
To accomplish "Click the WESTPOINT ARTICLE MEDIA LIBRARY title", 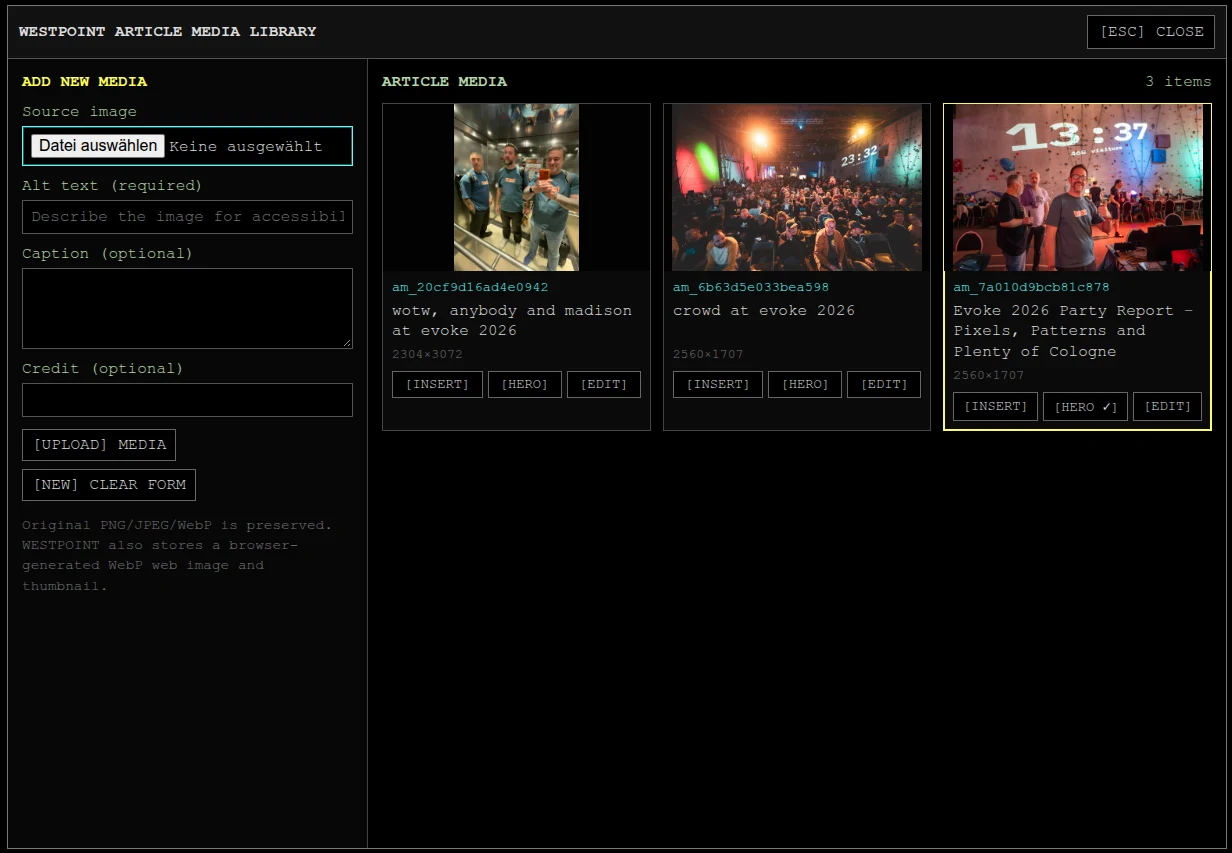I will click(168, 32).
